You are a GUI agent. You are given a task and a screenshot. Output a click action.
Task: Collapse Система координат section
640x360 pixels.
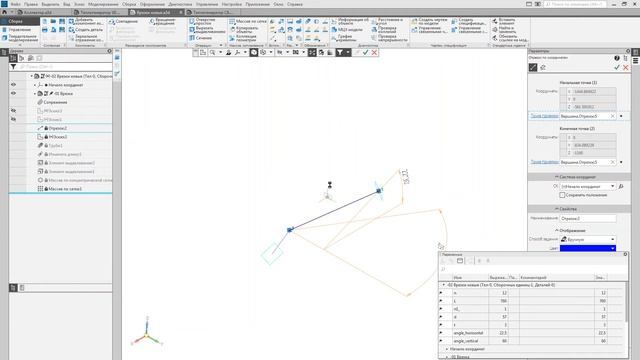[x=556, y=177]
